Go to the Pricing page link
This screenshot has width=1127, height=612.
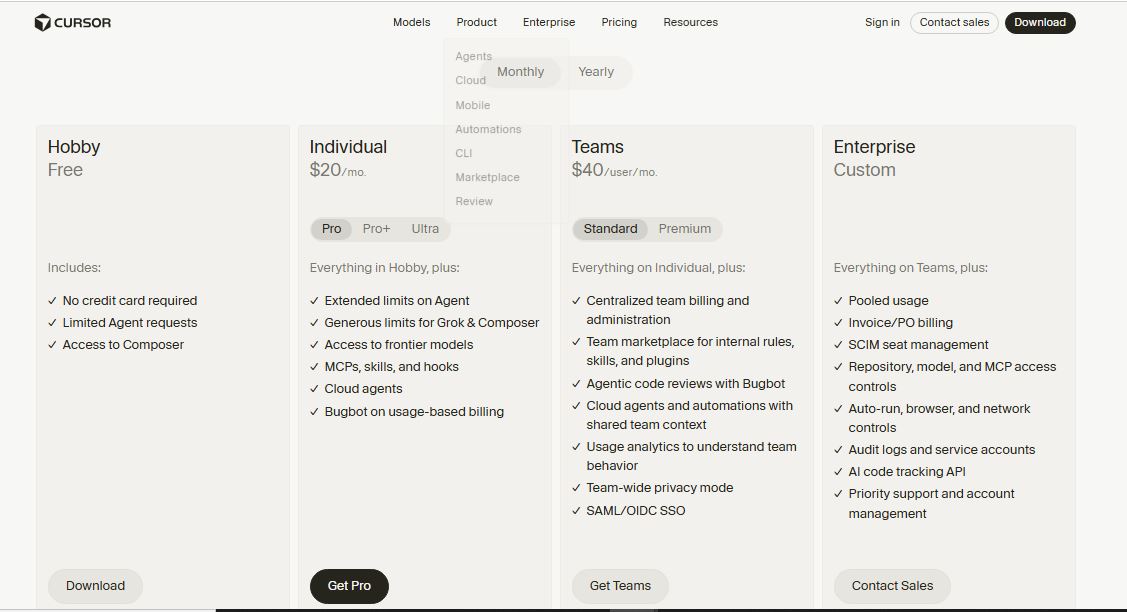click(x=619, y=22)
